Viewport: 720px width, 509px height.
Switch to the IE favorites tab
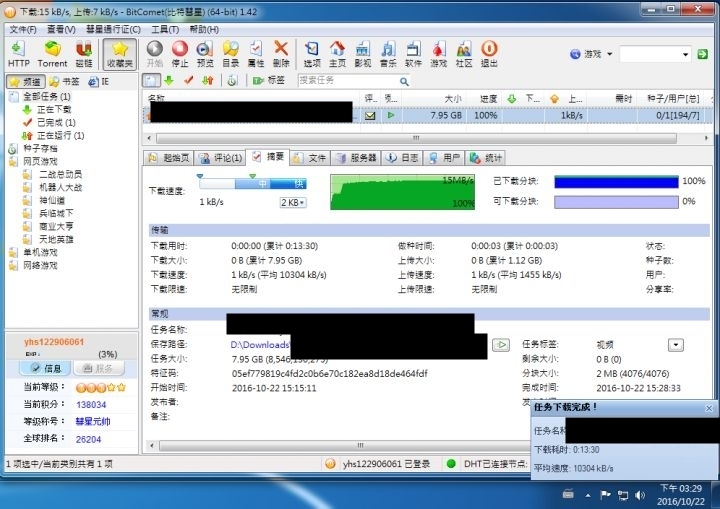click(99, 82)
